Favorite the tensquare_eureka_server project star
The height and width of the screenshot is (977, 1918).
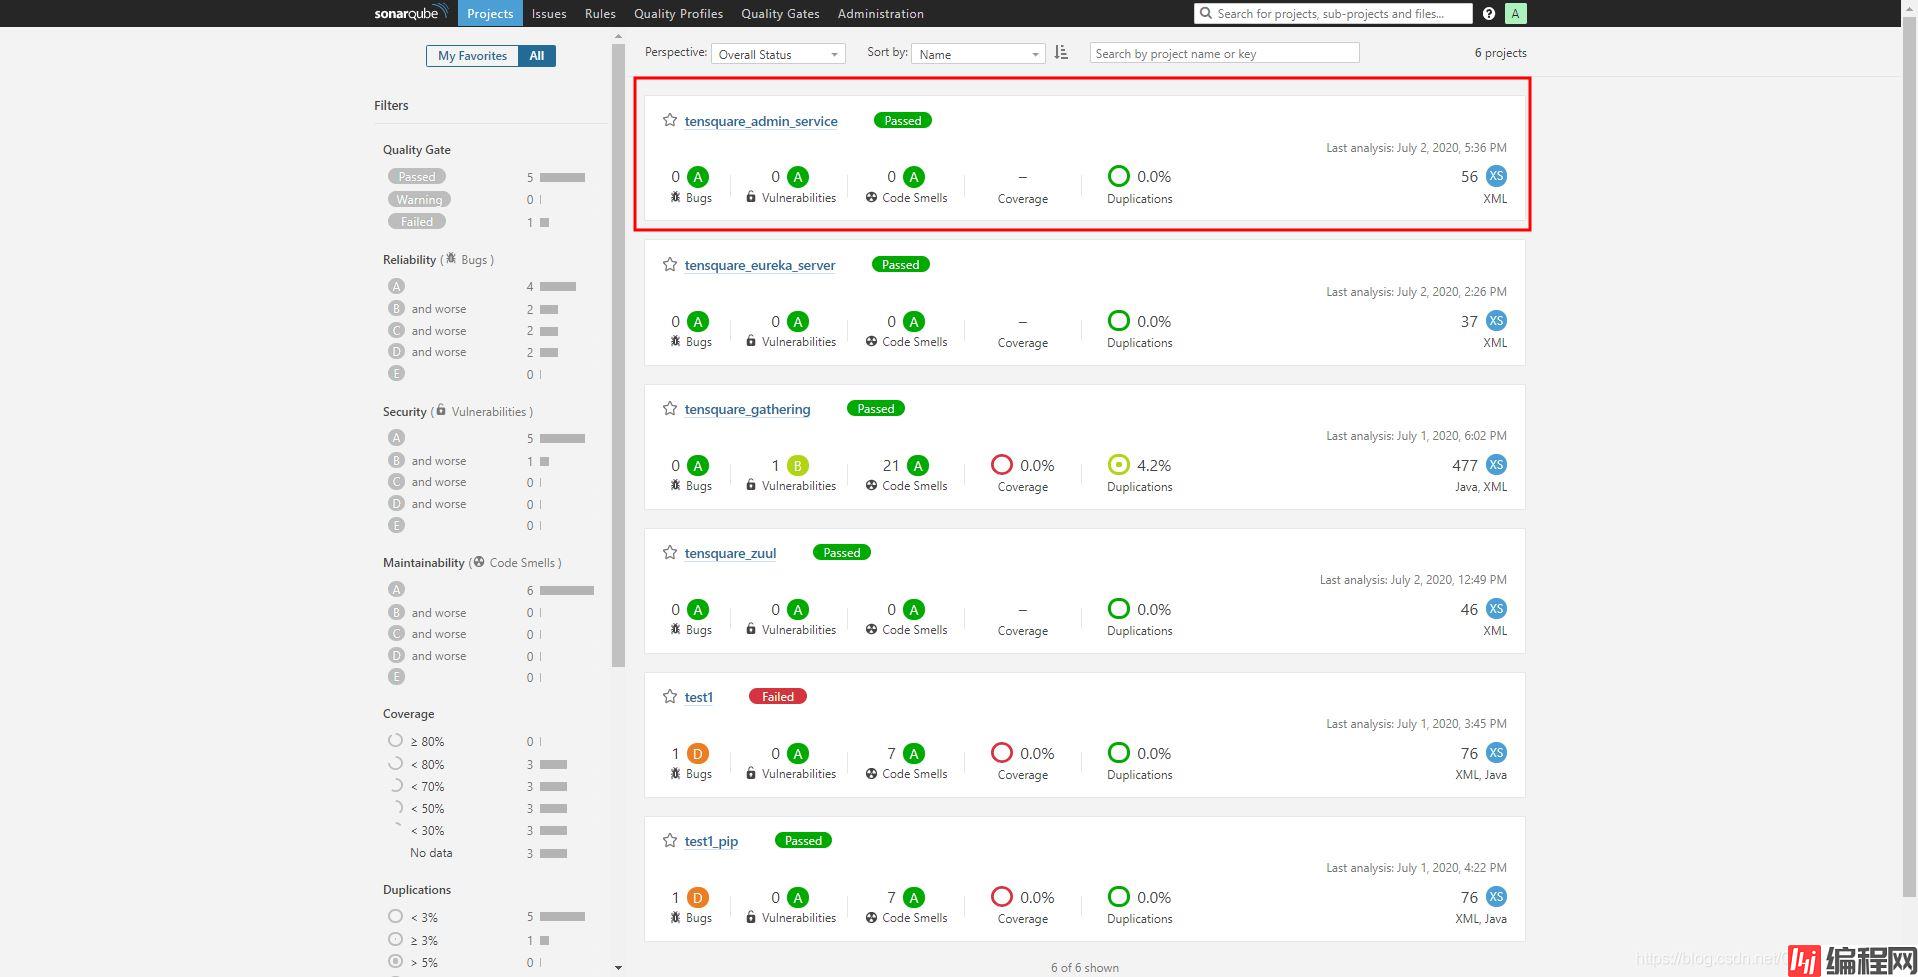pyautogui.click(x=670, y=264)
